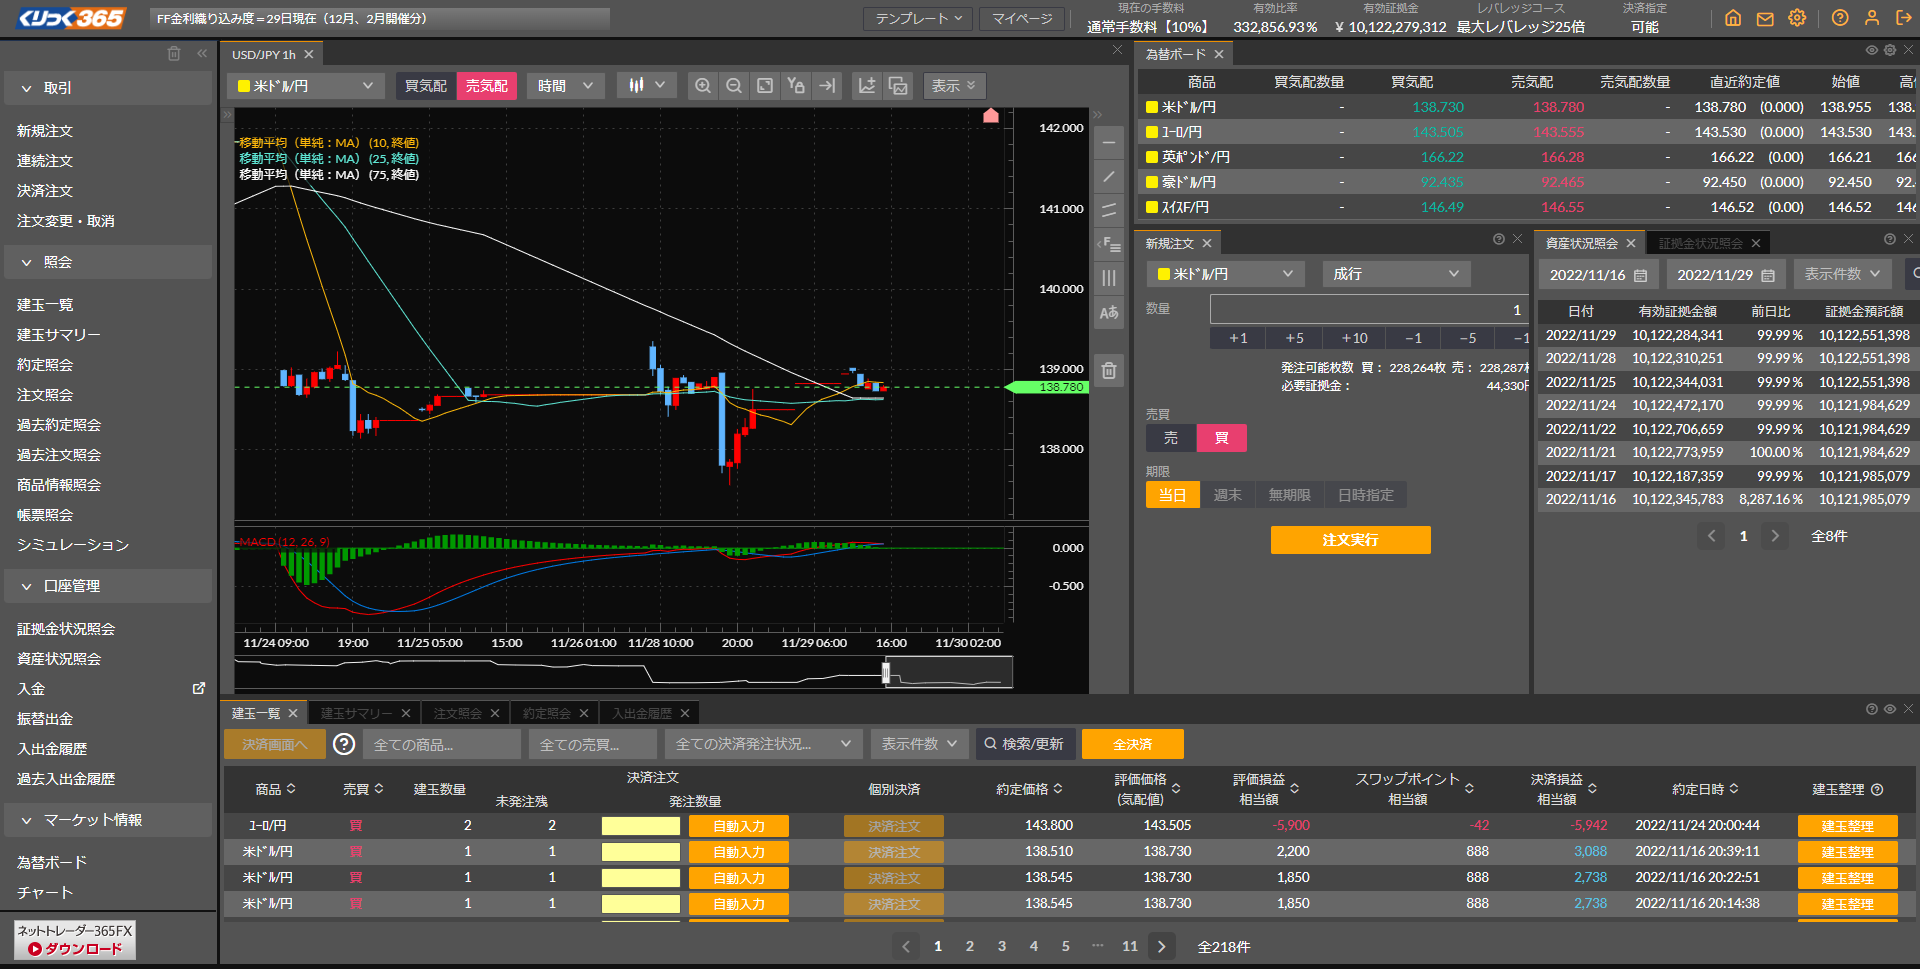Click the trash icon in chart drawing tools

coord(1109,371)
